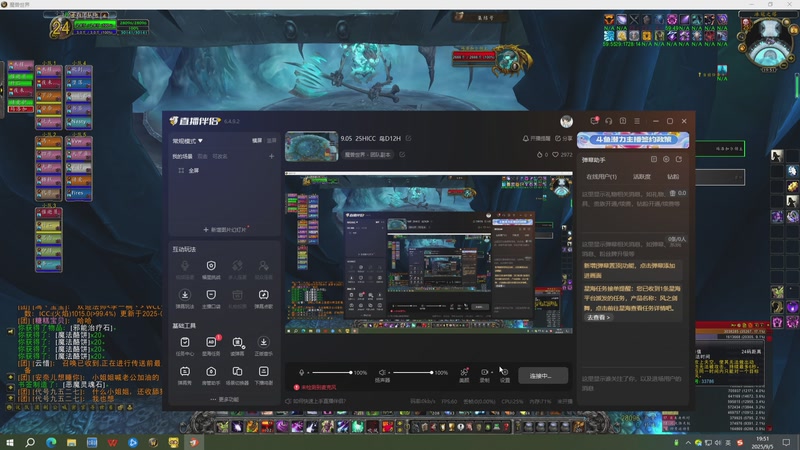
Task: Open the 斗鱼潜力主播签约政策 banner
Action: tap(633, 140)
